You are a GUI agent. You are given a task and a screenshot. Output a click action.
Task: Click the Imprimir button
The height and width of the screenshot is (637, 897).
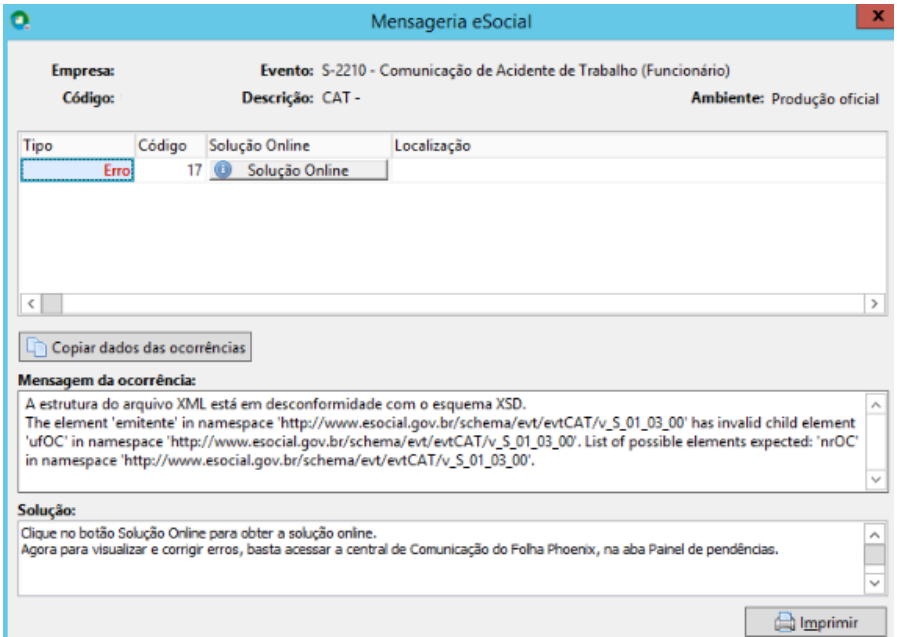click(816, 622)
